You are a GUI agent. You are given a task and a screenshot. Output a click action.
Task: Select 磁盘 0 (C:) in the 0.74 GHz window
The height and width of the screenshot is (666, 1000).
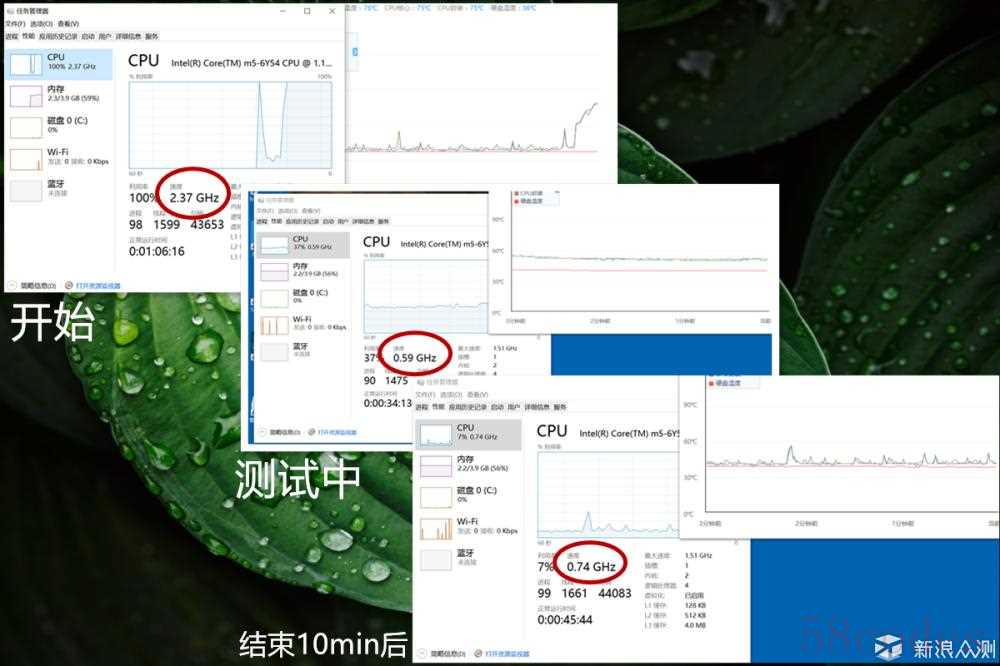click(468, 496)
